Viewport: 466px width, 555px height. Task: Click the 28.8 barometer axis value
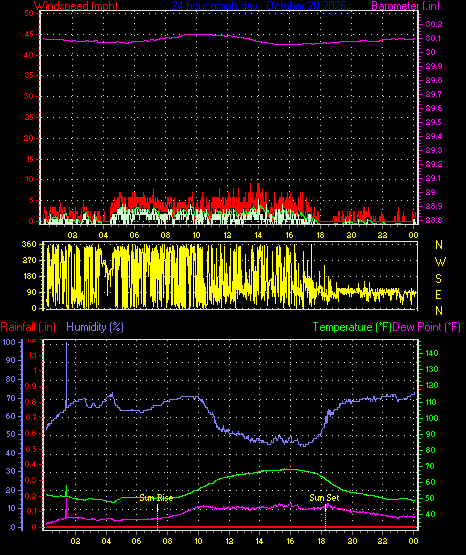coord(434,220)
